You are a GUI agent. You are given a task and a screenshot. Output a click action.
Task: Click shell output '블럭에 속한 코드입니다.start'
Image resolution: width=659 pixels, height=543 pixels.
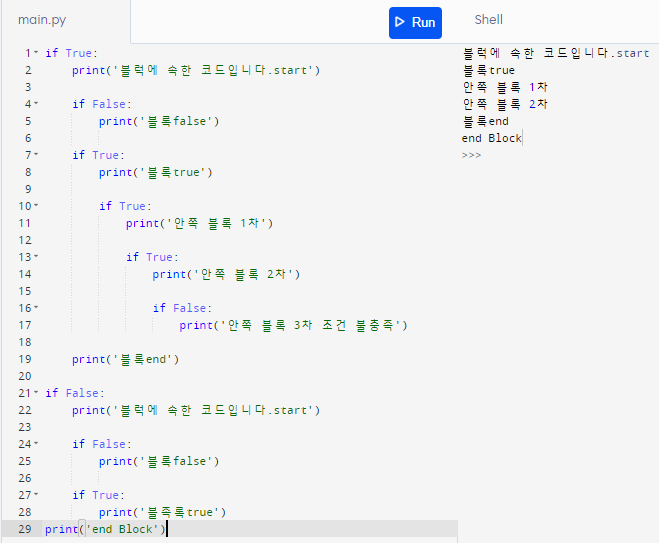tap(556, 53)
